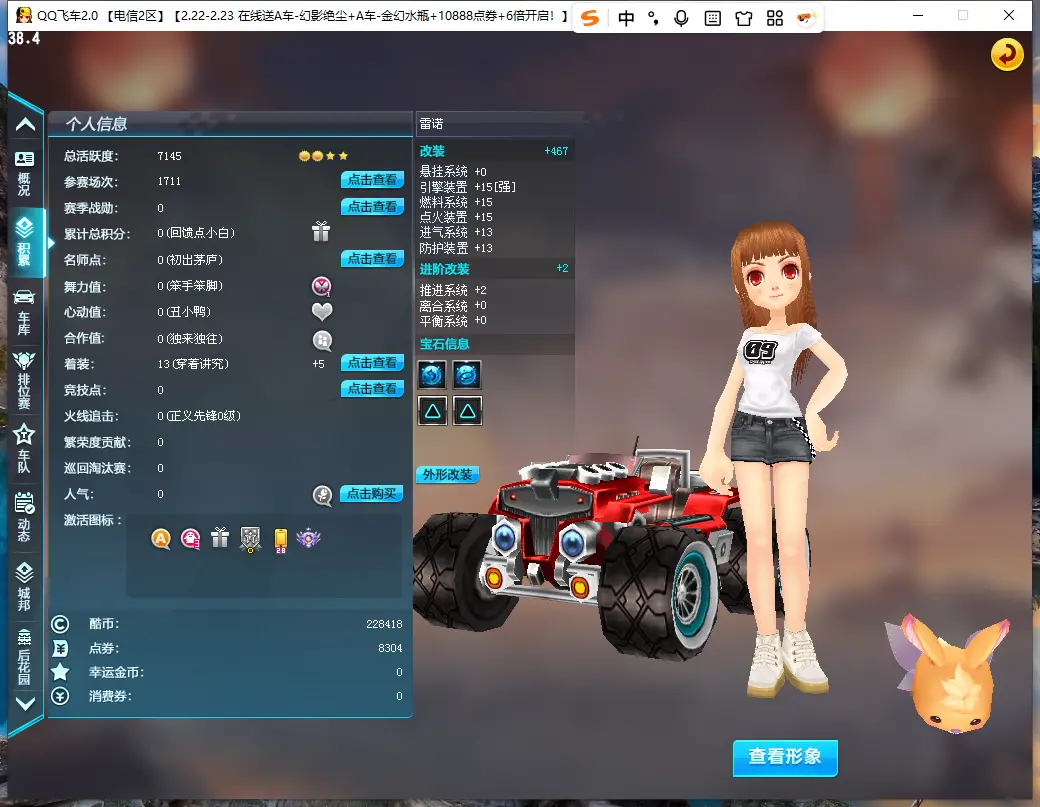Click the popularity icon beside 人气

tap(322, 495)
